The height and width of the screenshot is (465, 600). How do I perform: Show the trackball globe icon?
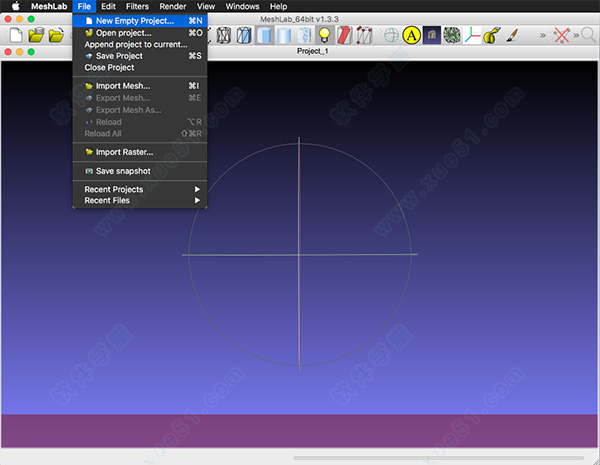pyautogui.click(x=391, y=35)
